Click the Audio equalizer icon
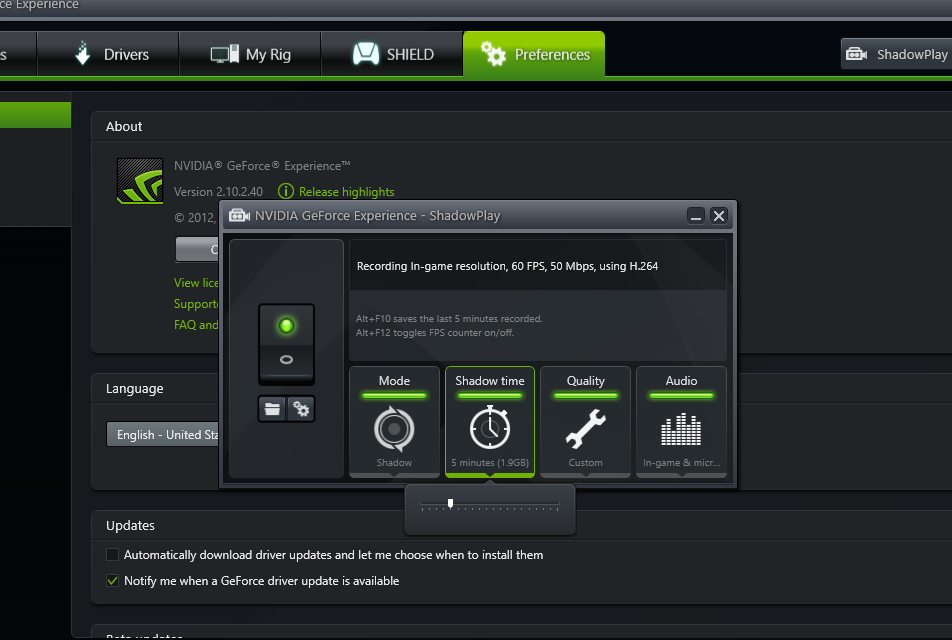The image size is (952, 640). [x=681, y=429]
